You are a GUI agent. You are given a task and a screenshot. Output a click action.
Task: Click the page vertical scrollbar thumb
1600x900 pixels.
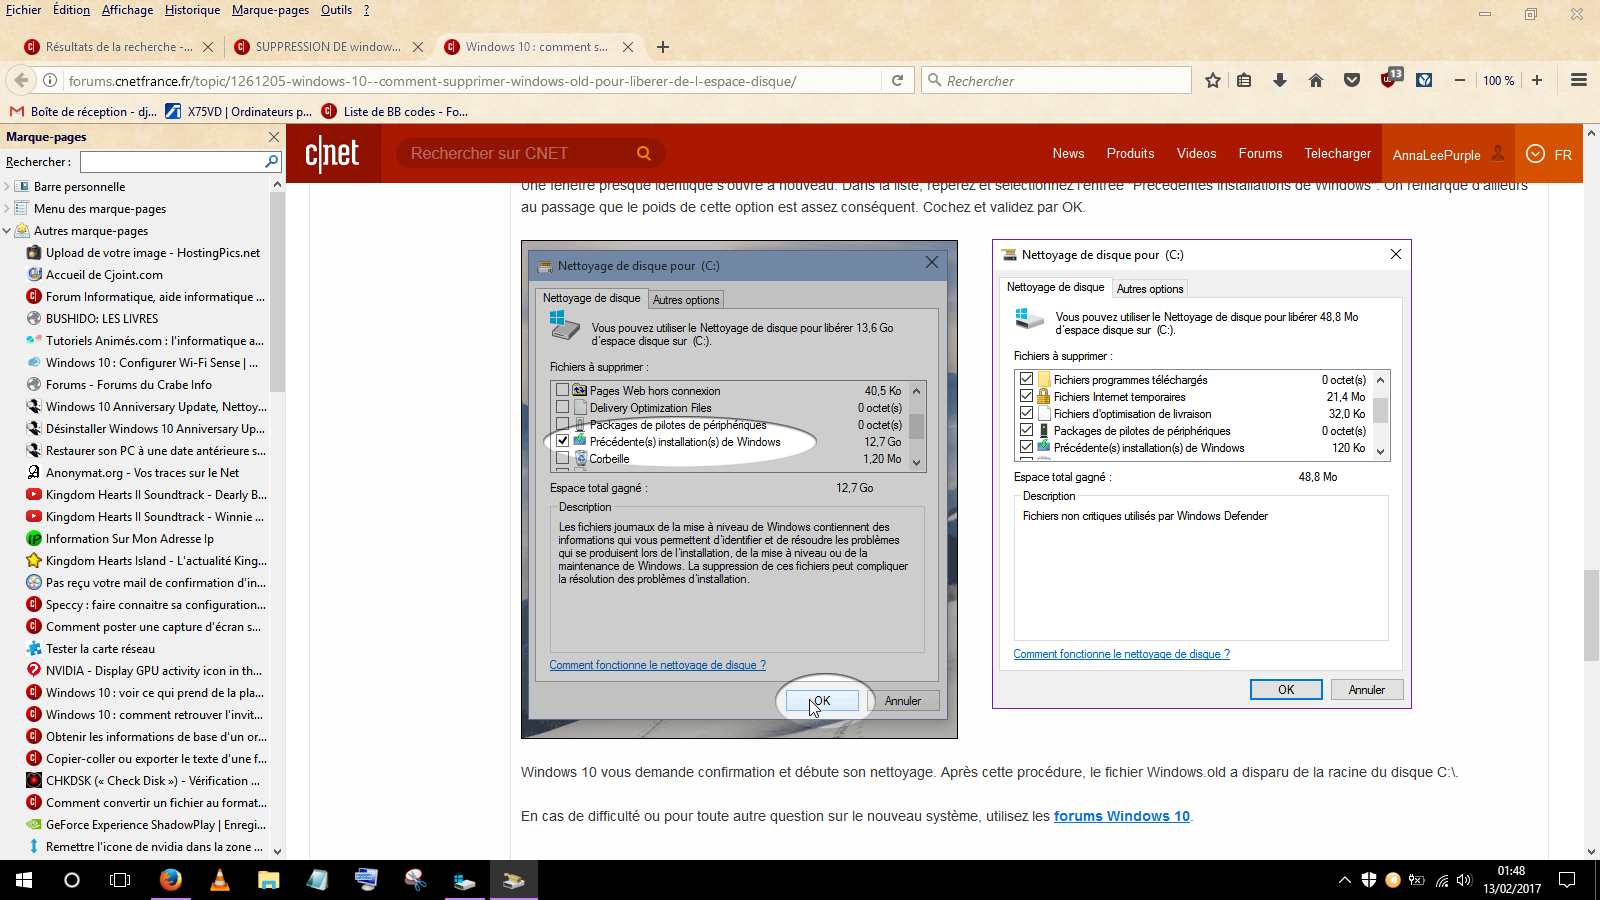pyautogui.click(x=1591, y=615)
